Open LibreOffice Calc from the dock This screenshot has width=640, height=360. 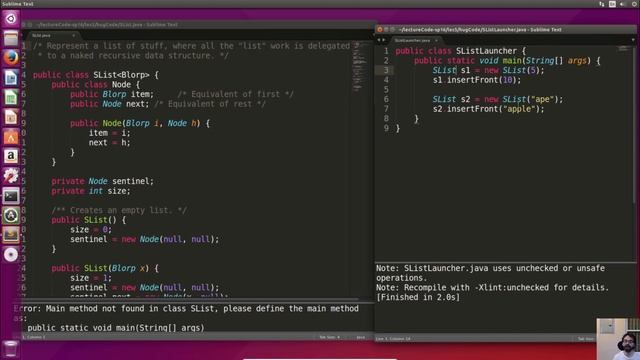(x=11, y=97)
